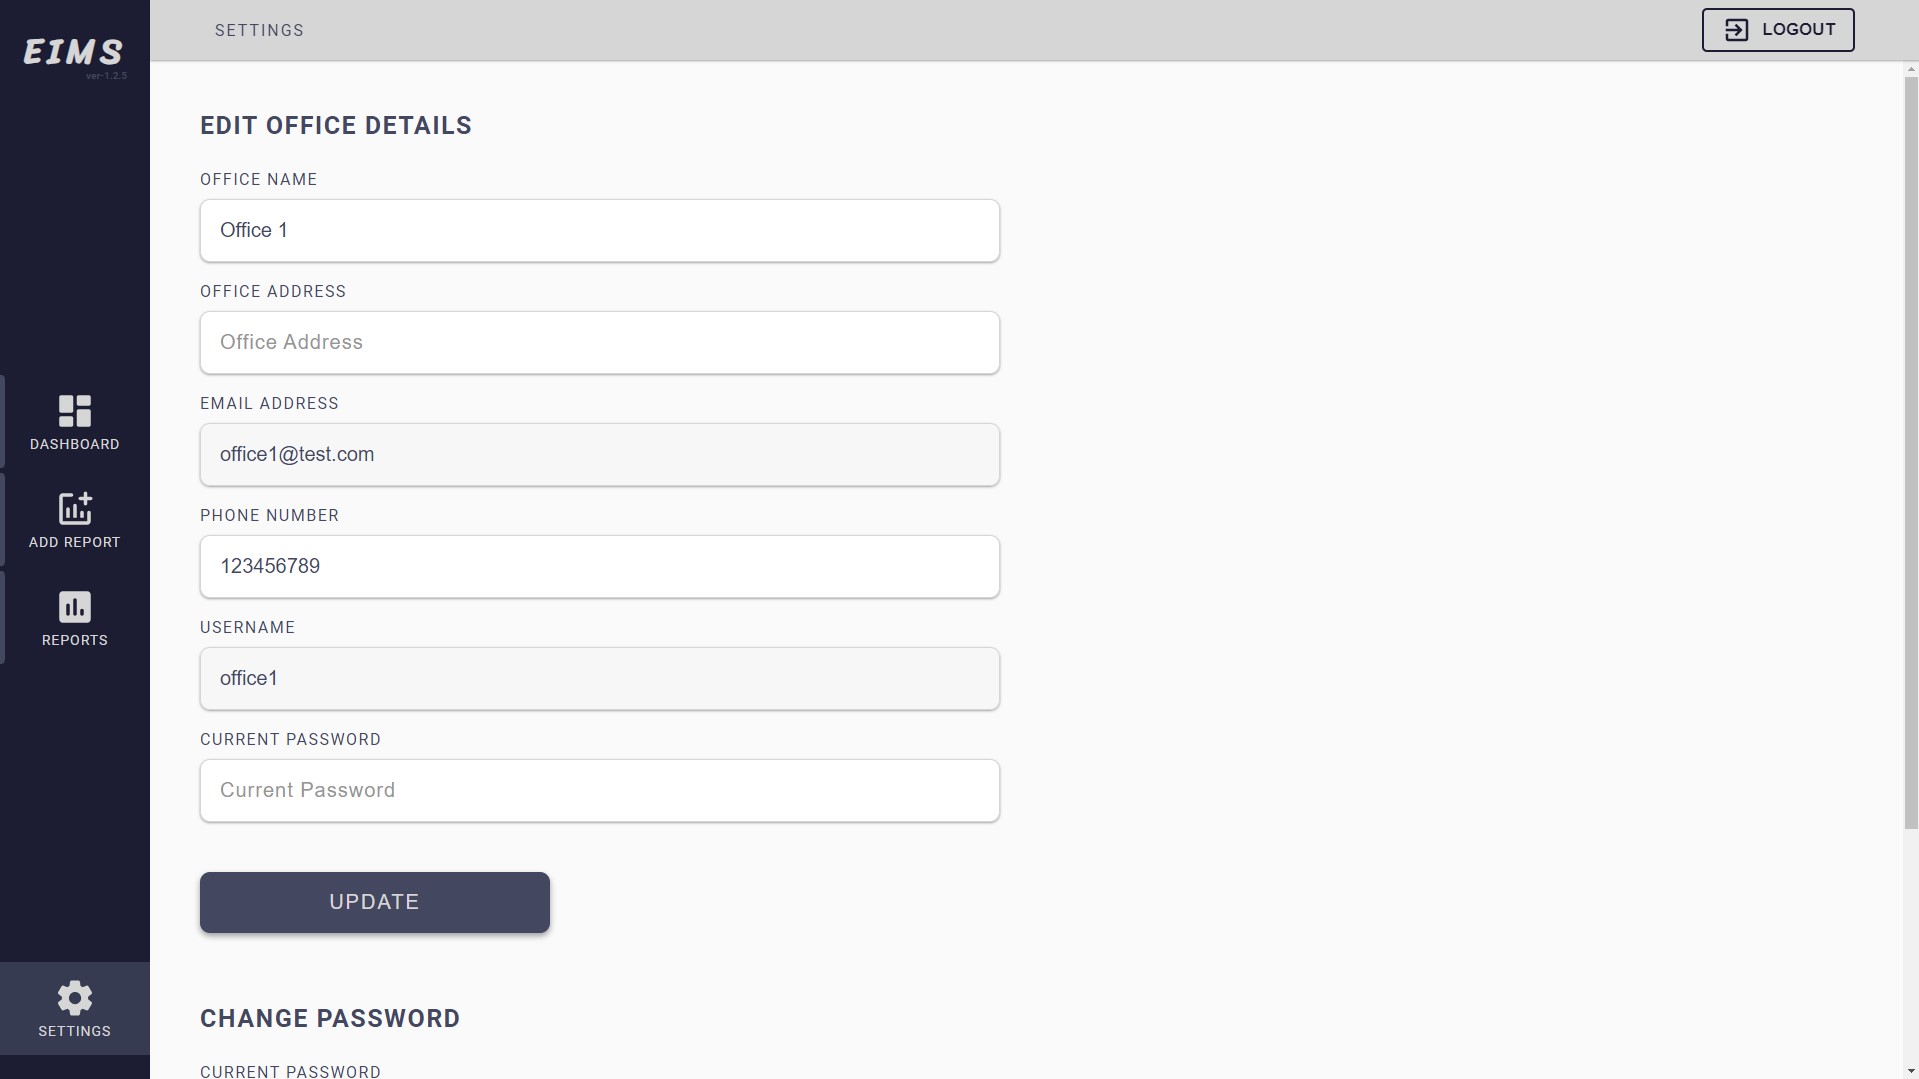Click the Username field showing office1
The image size is (1919, 1079).
click(x=599, y=679)
